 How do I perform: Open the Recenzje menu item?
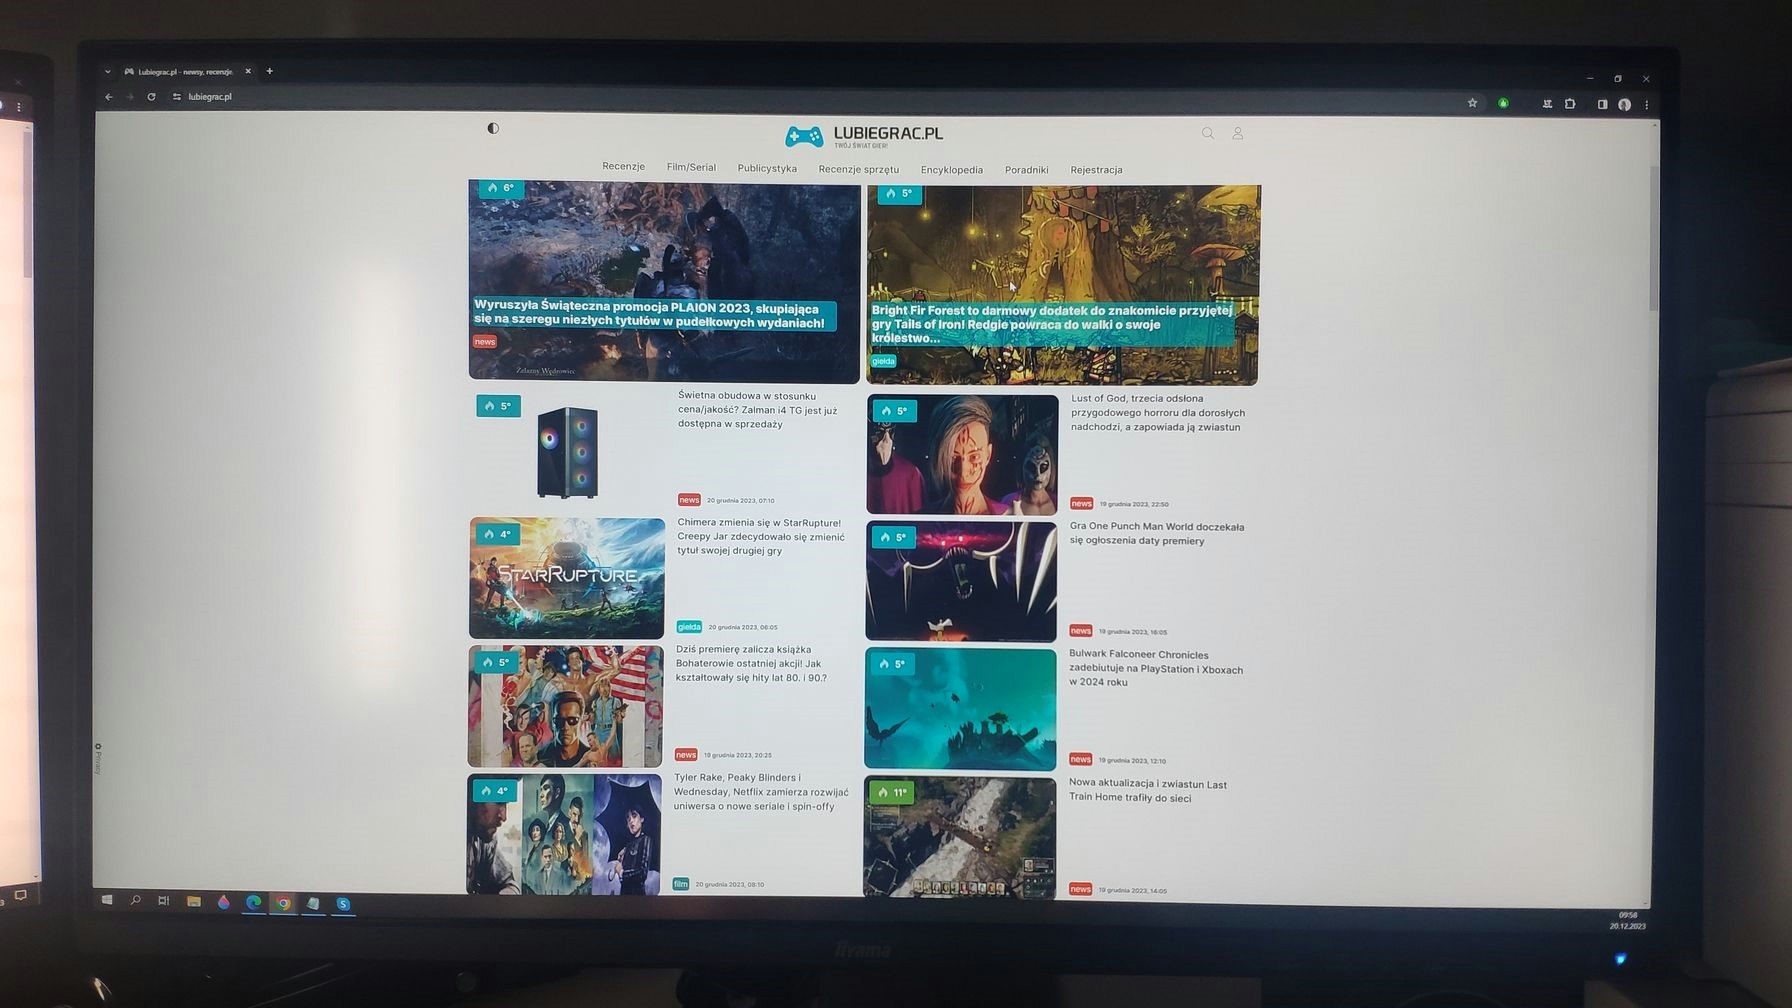623,166
